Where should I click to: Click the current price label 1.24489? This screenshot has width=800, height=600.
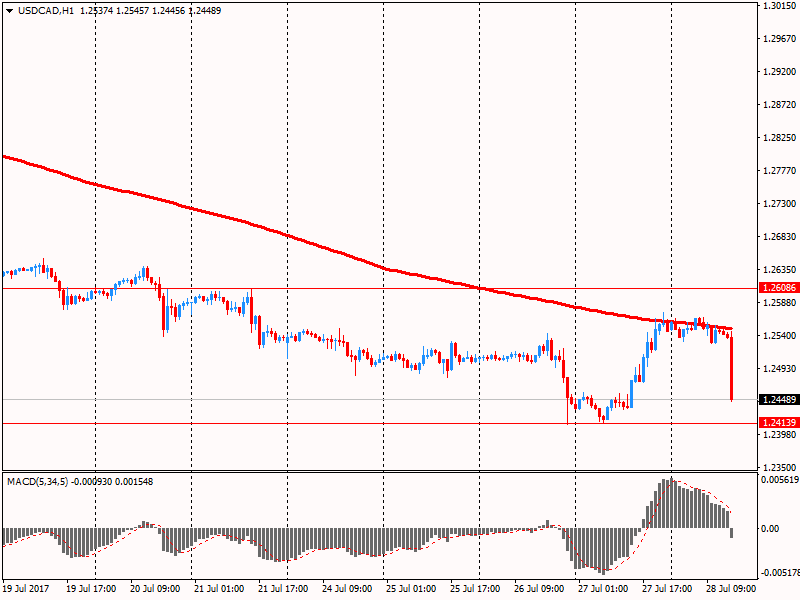779,399
